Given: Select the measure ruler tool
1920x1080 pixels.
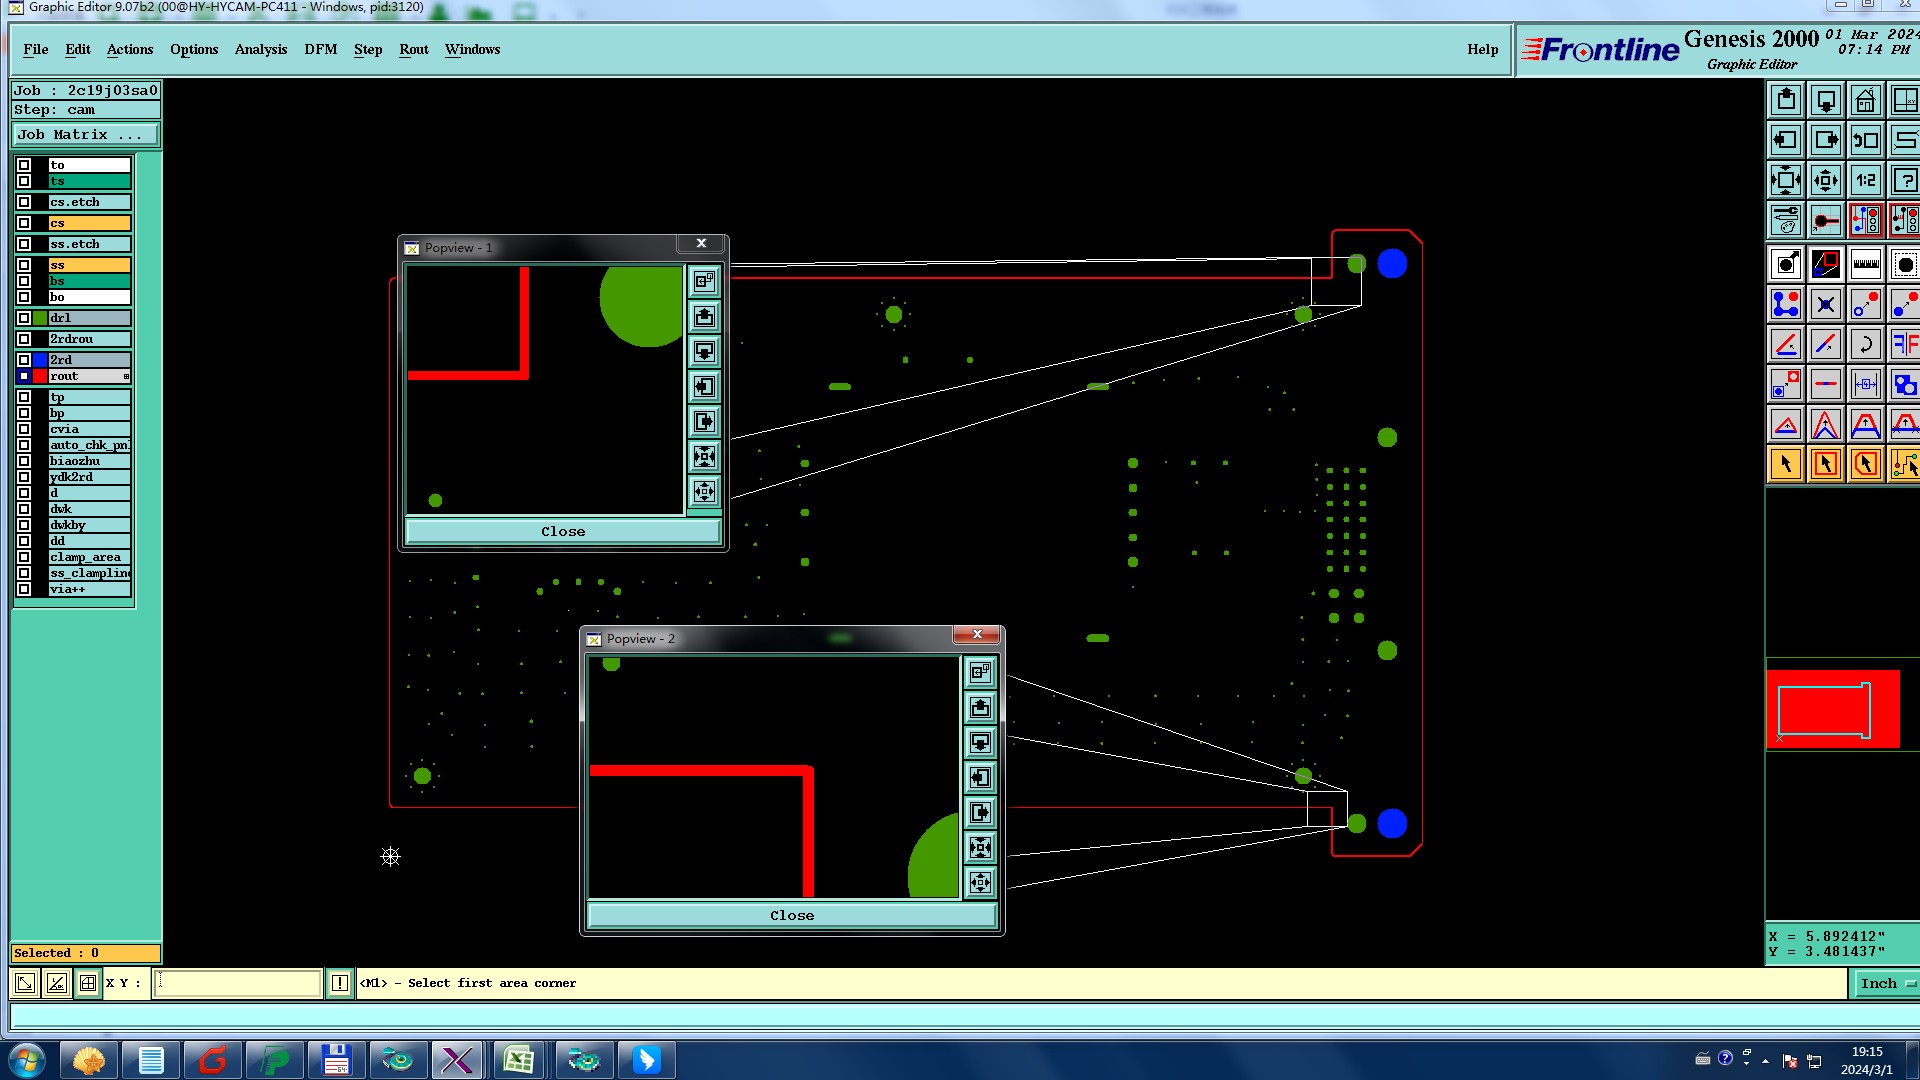Looking at the screenshot, I should tap(1865, 265).
